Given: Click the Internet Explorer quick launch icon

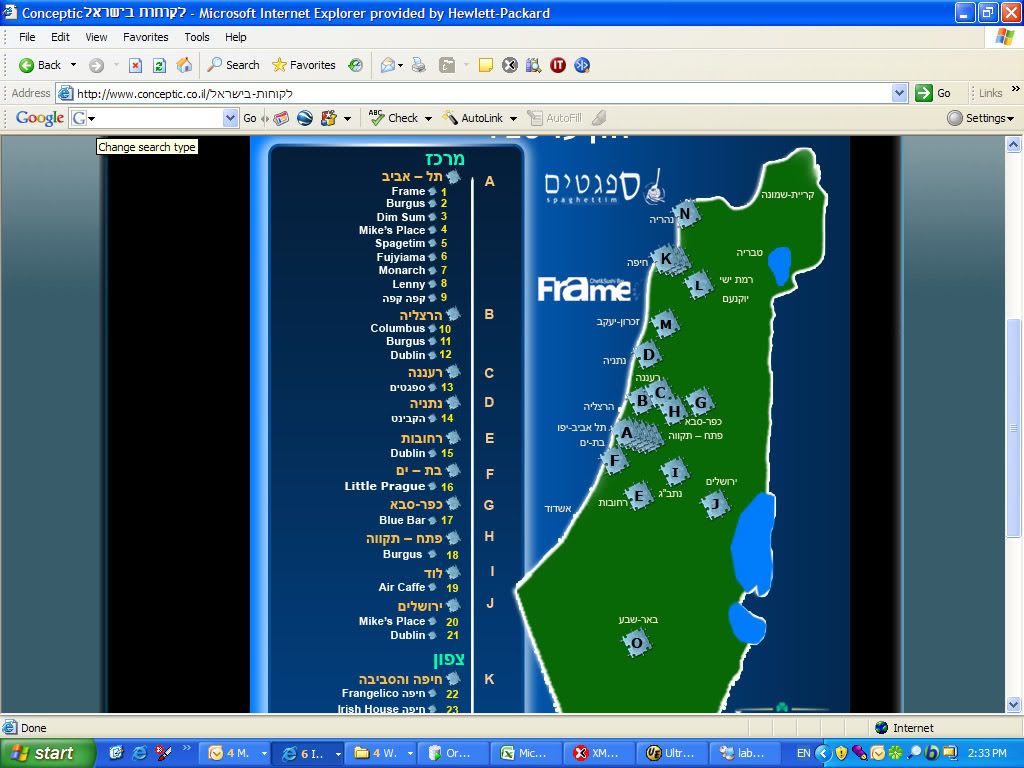Looking at the screenshot, I should [x=139, y=753].
